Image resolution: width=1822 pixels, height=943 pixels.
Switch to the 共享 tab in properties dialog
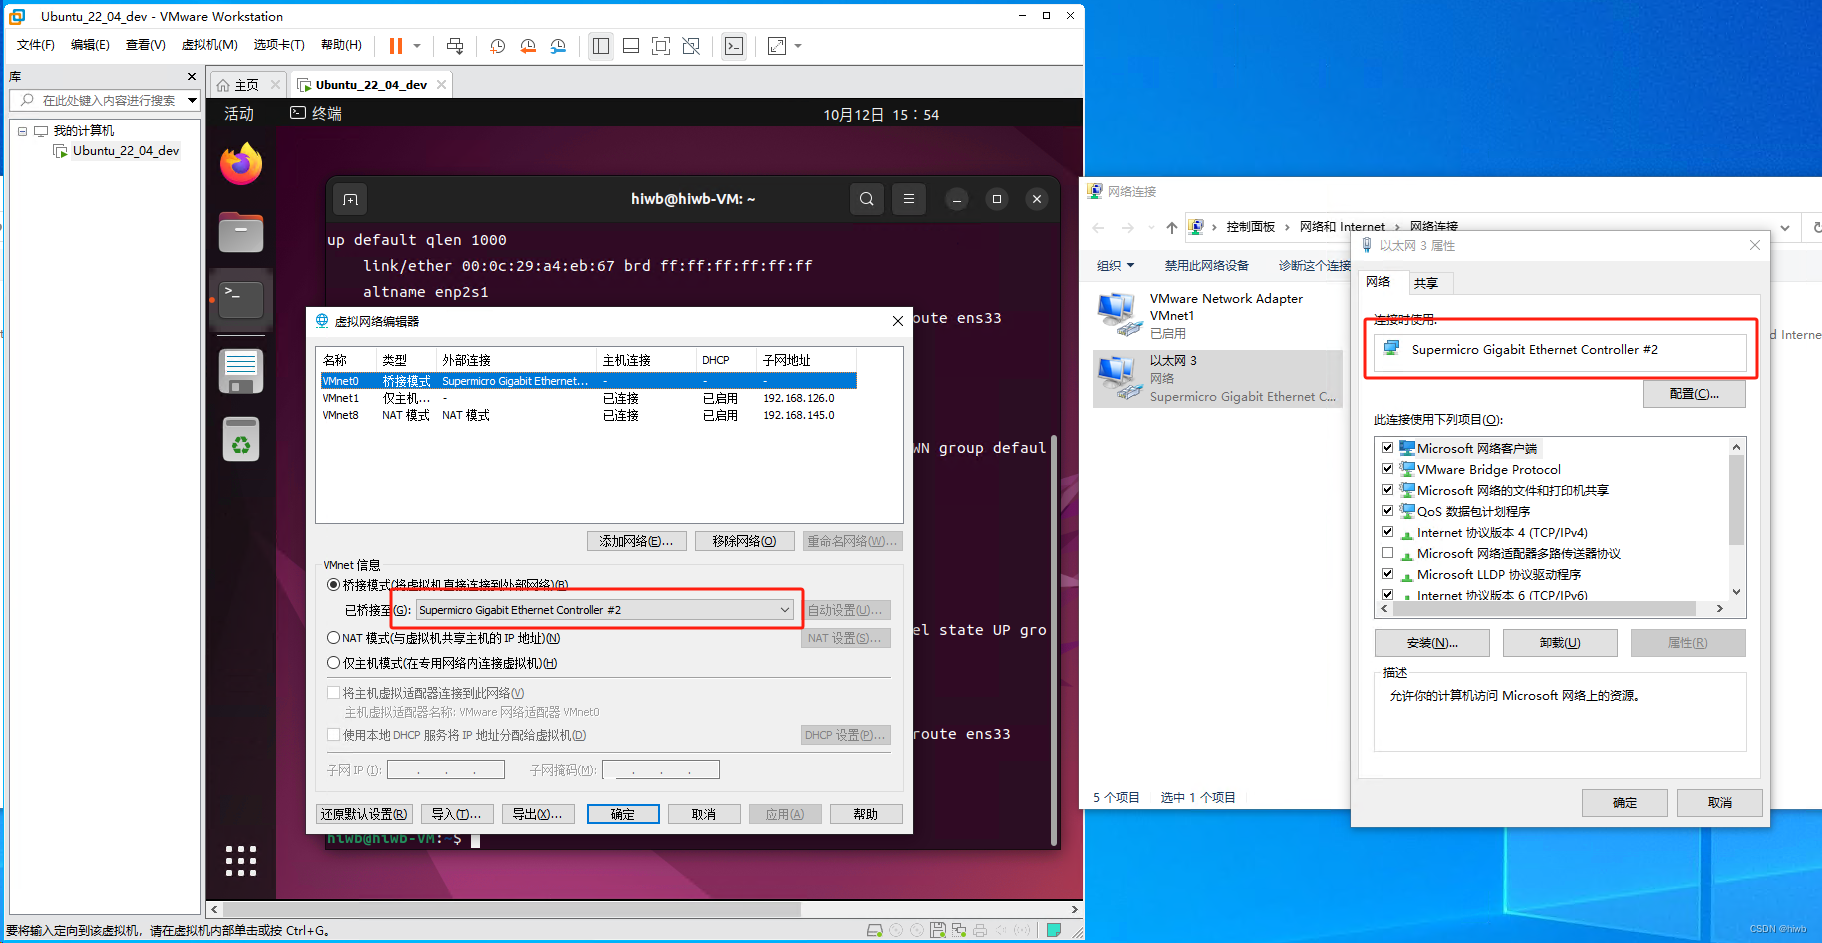pos(1427,284)
